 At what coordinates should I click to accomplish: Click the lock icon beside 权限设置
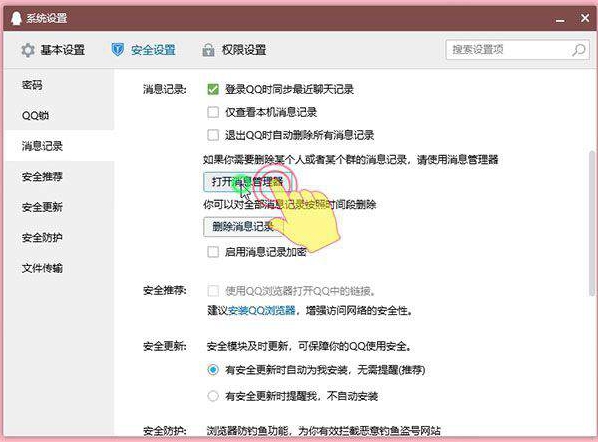tap(208, 50)
